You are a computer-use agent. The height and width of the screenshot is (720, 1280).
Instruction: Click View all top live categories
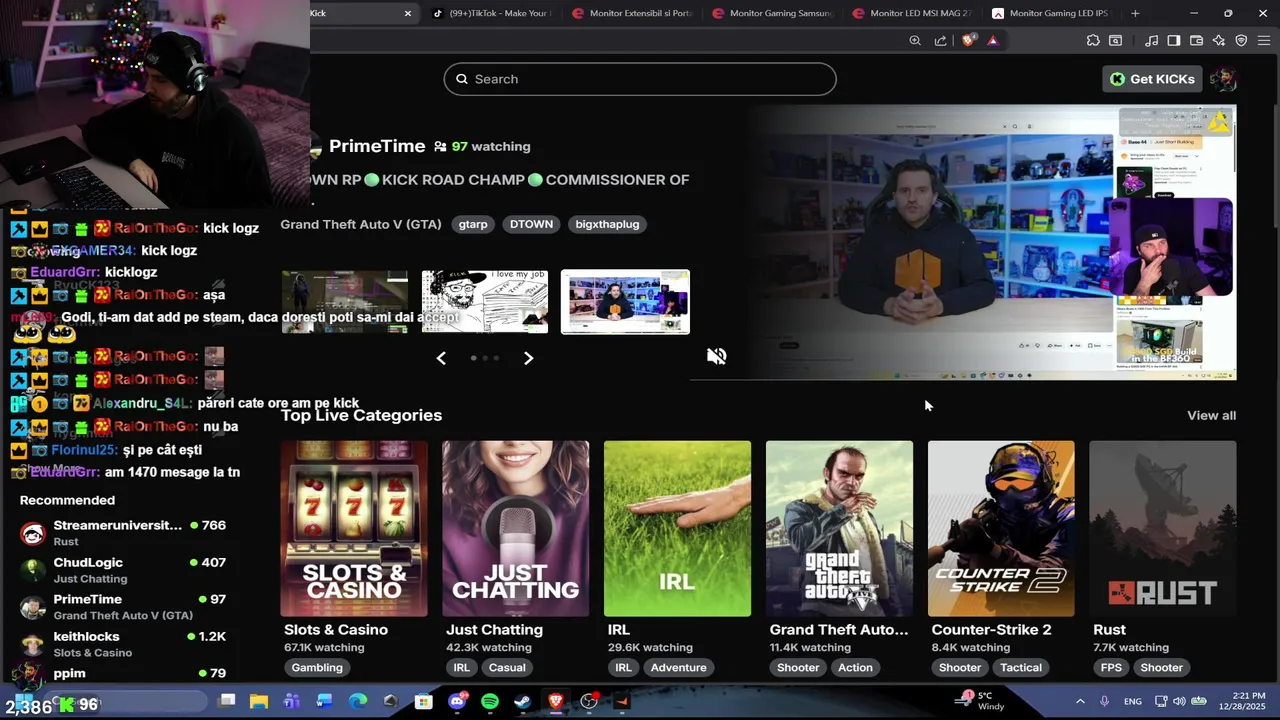[x=1211, y=415]
